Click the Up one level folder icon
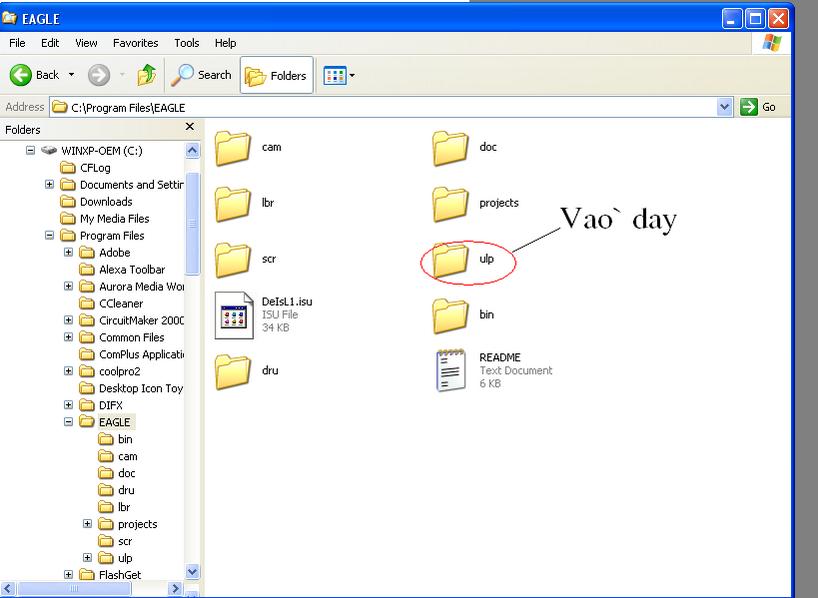 click(147, 75)
